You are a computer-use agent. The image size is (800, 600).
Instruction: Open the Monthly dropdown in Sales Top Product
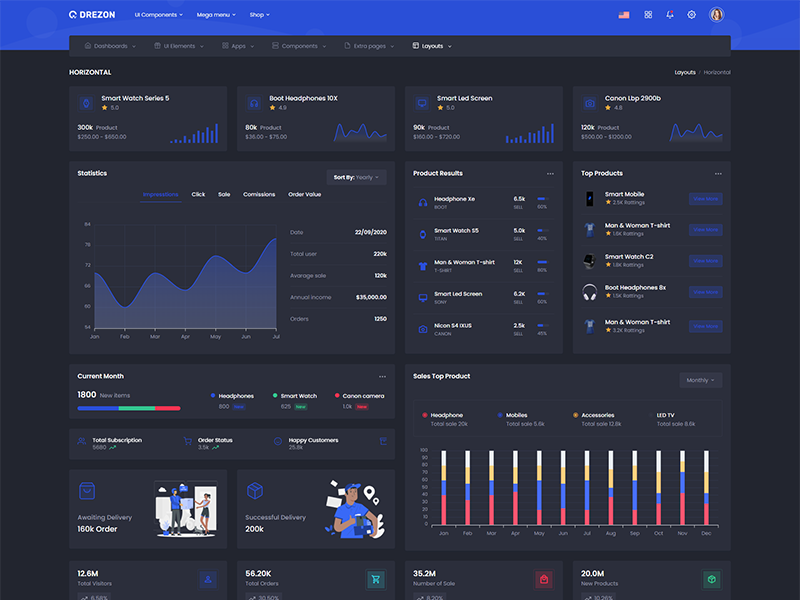(700, 380)
